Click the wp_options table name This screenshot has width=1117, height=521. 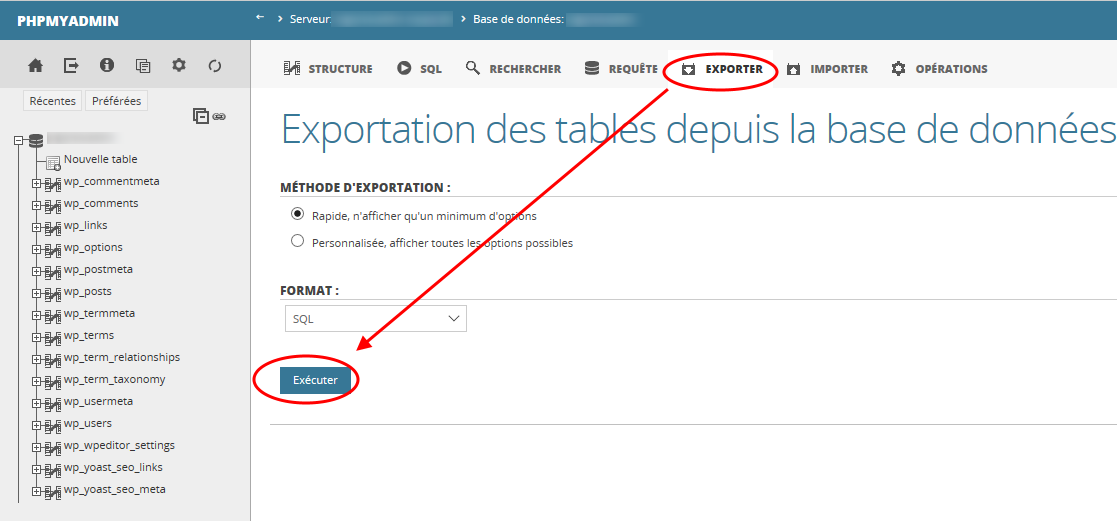(x=93, y=248)
